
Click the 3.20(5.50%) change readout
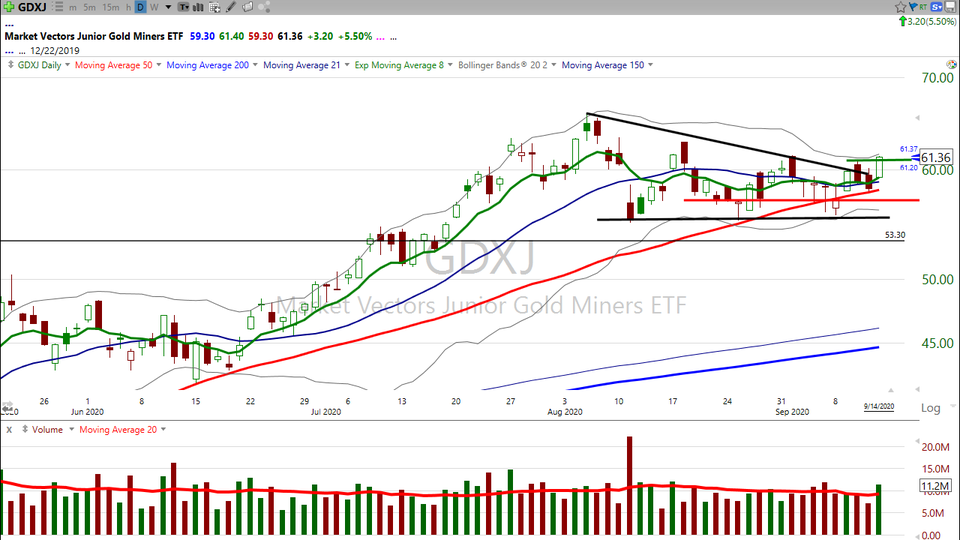click(931, 21)
